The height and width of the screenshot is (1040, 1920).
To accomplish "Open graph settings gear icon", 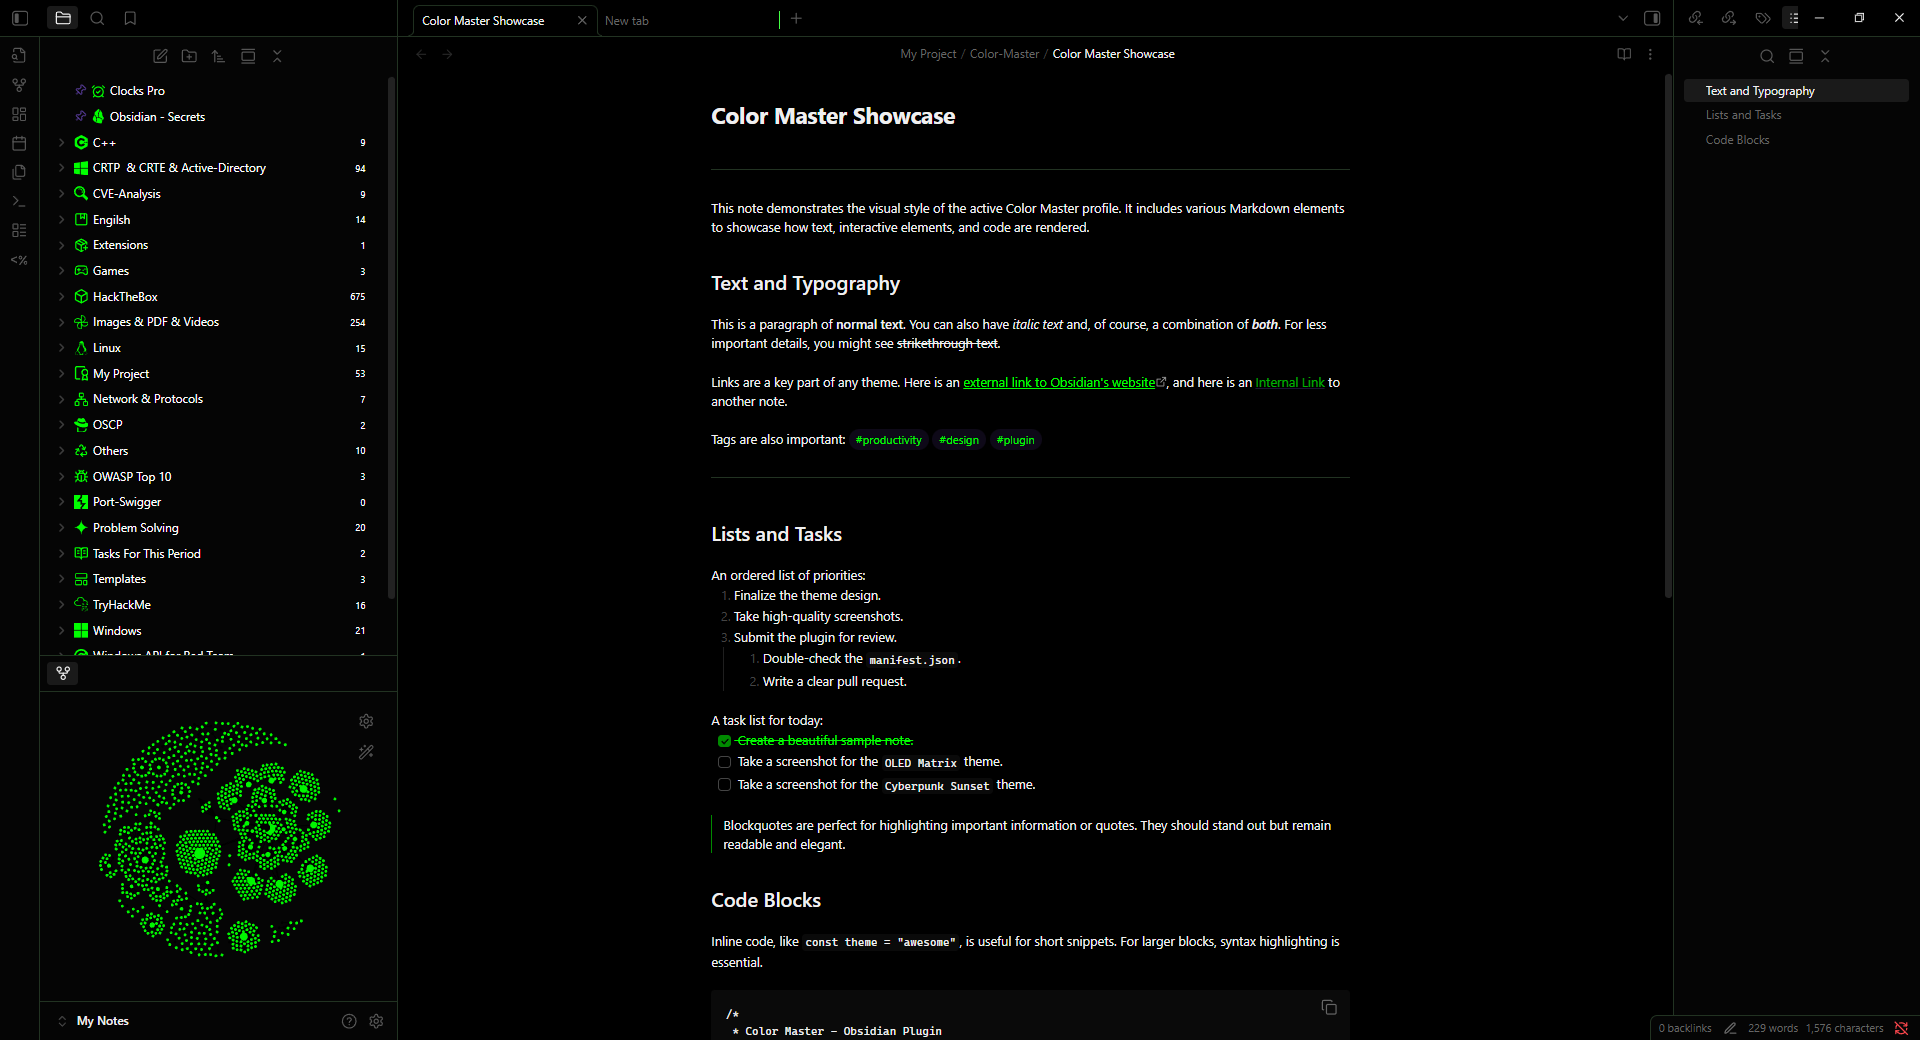I will (x=366, y=721).
